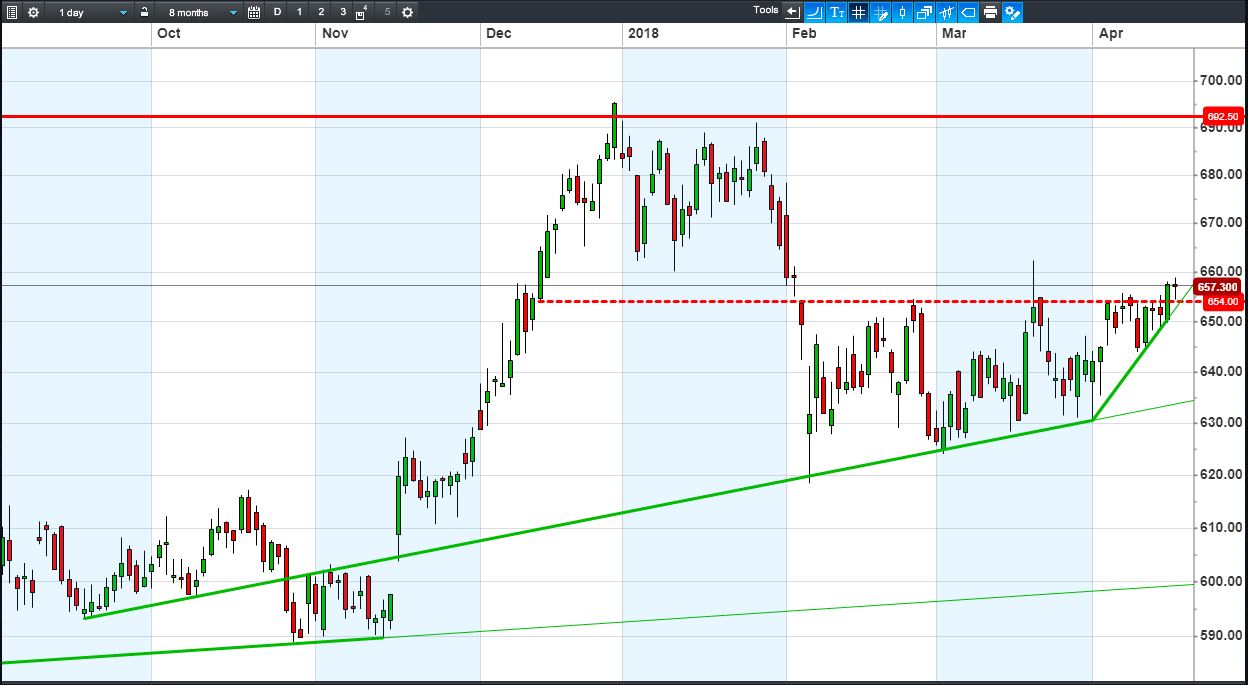
Task: Open the customize tools gear-pencil icon
Action: (x=1013, y=12)
